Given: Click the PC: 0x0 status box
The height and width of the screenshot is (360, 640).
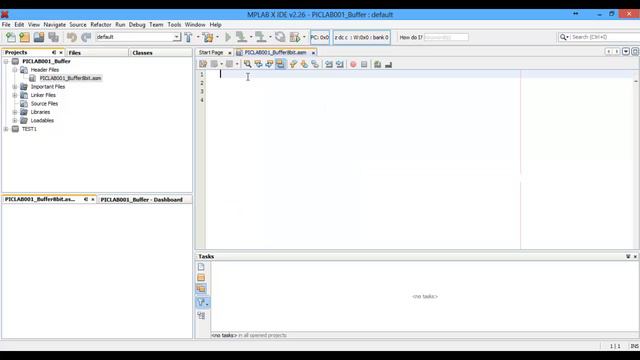Looking at the screenshot, I should coord(320,37).
